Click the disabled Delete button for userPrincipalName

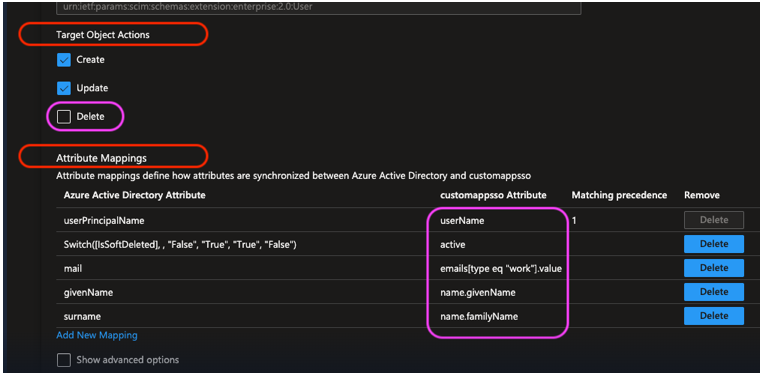[x=714, y=220]
